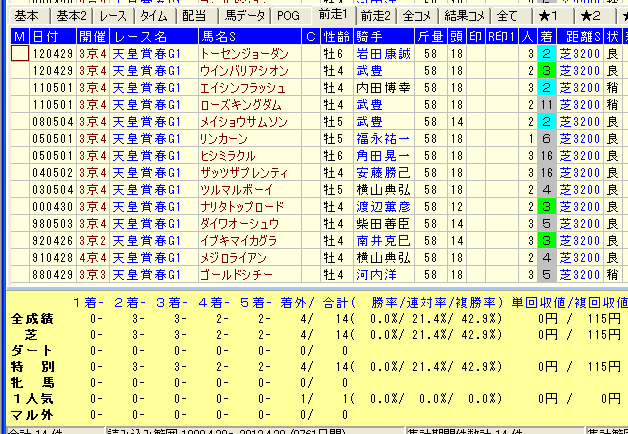Sort by the 騎手 column header

tap(384, 36)
